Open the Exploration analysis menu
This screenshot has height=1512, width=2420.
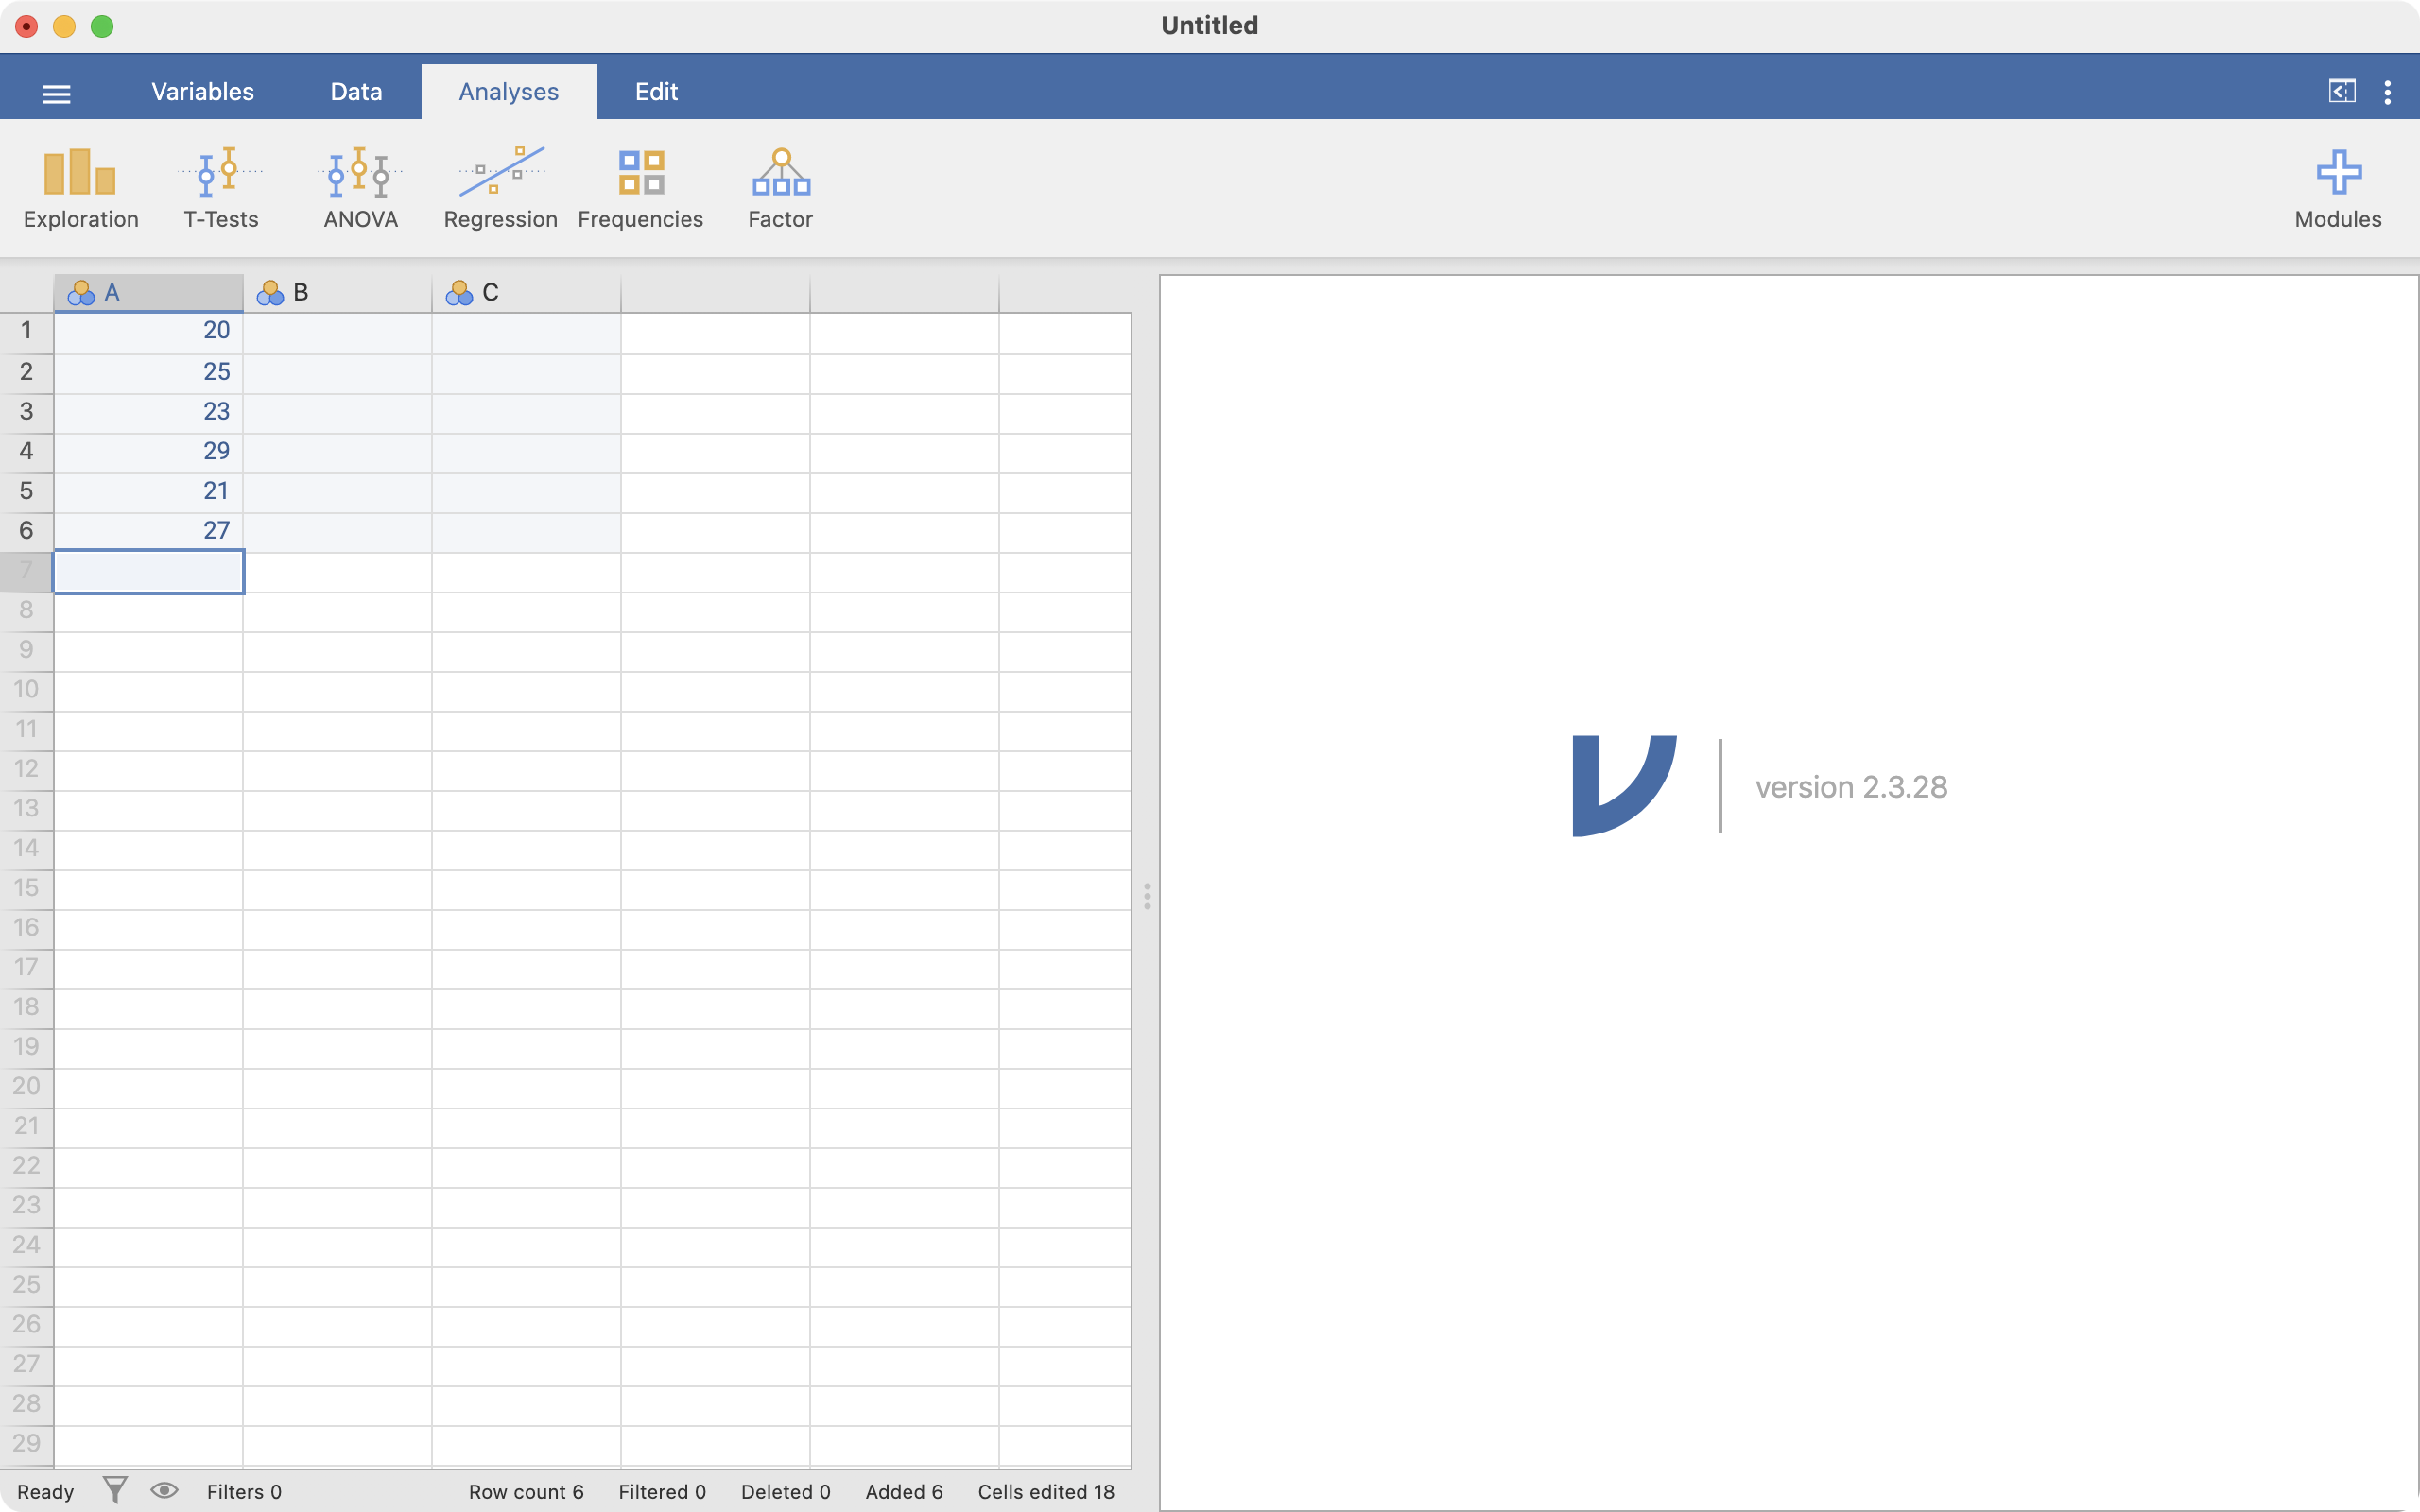(x=81, y=189)
